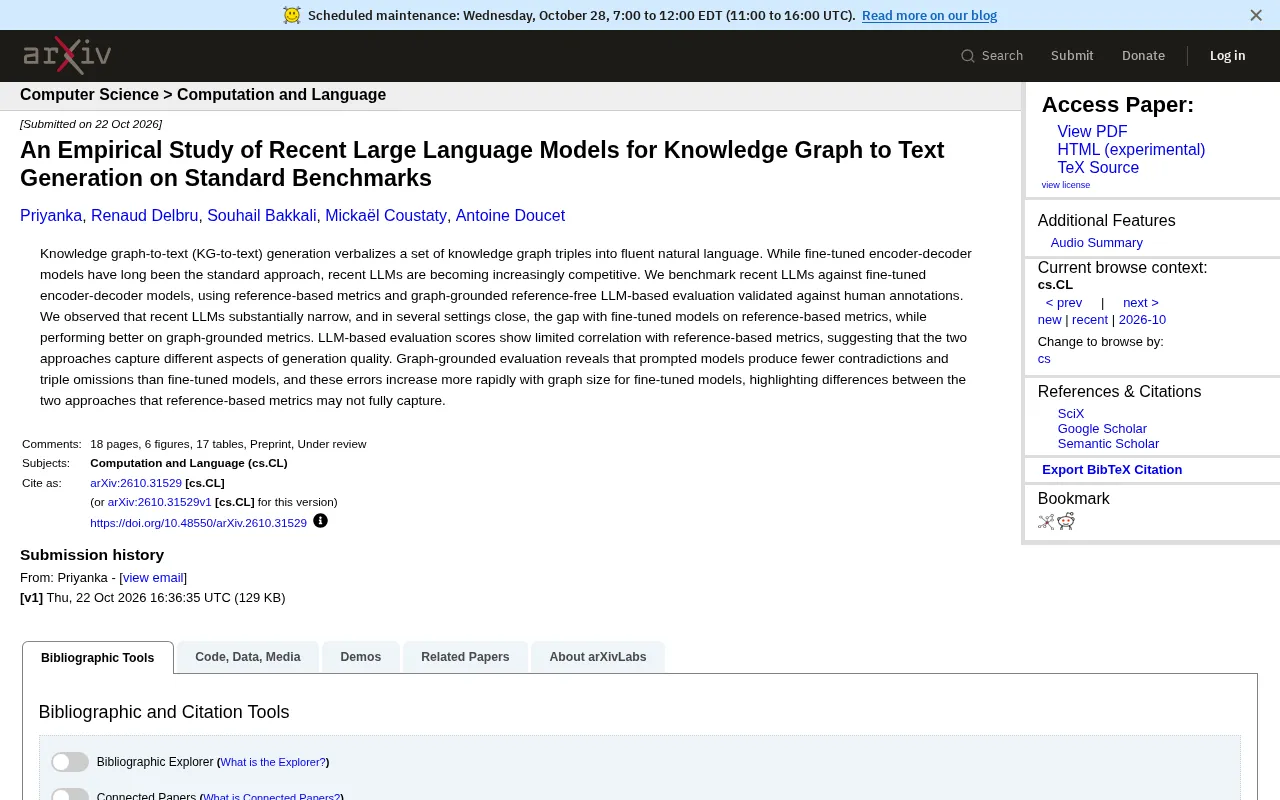
Task: Click the Search box in the header
Action: pyautogui.click(x=992, y=56)
